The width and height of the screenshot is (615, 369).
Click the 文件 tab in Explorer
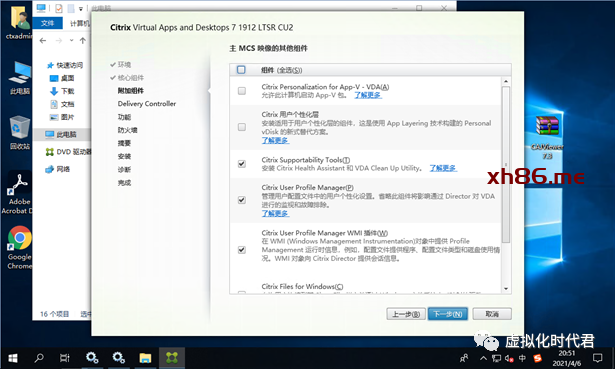[47, 23]
